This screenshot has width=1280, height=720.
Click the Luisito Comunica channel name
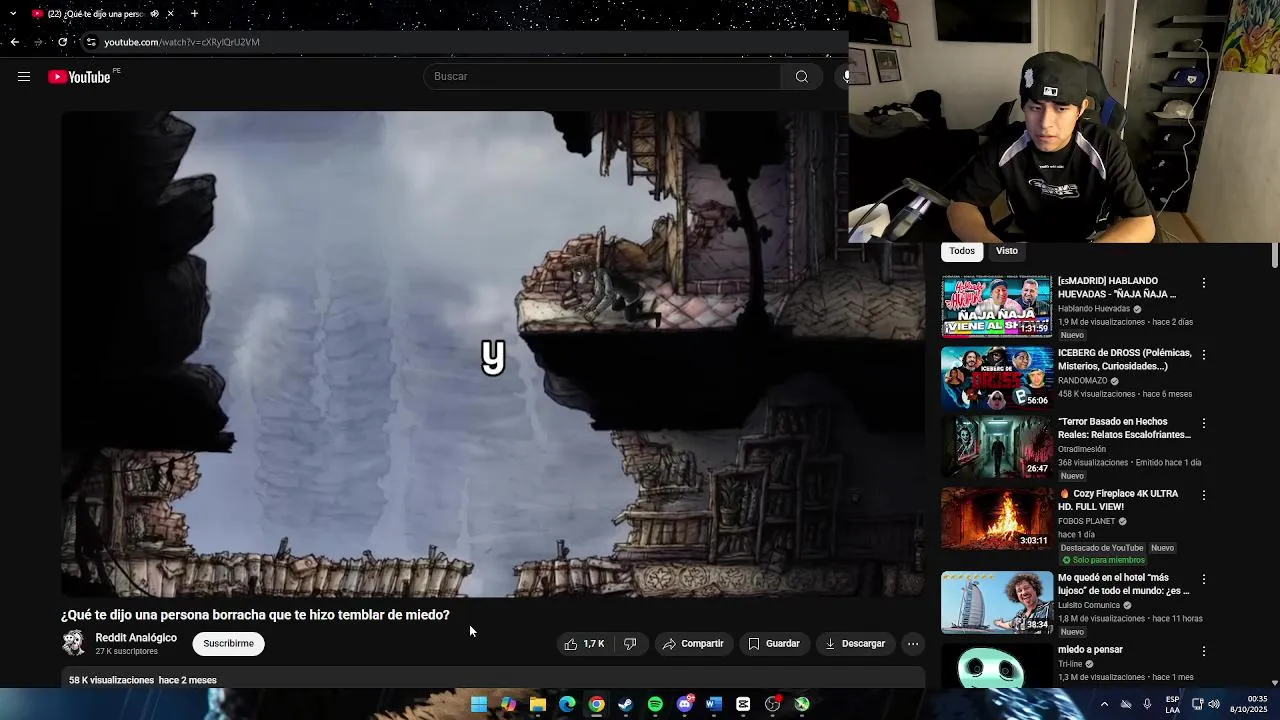(x=1090, y=605)
